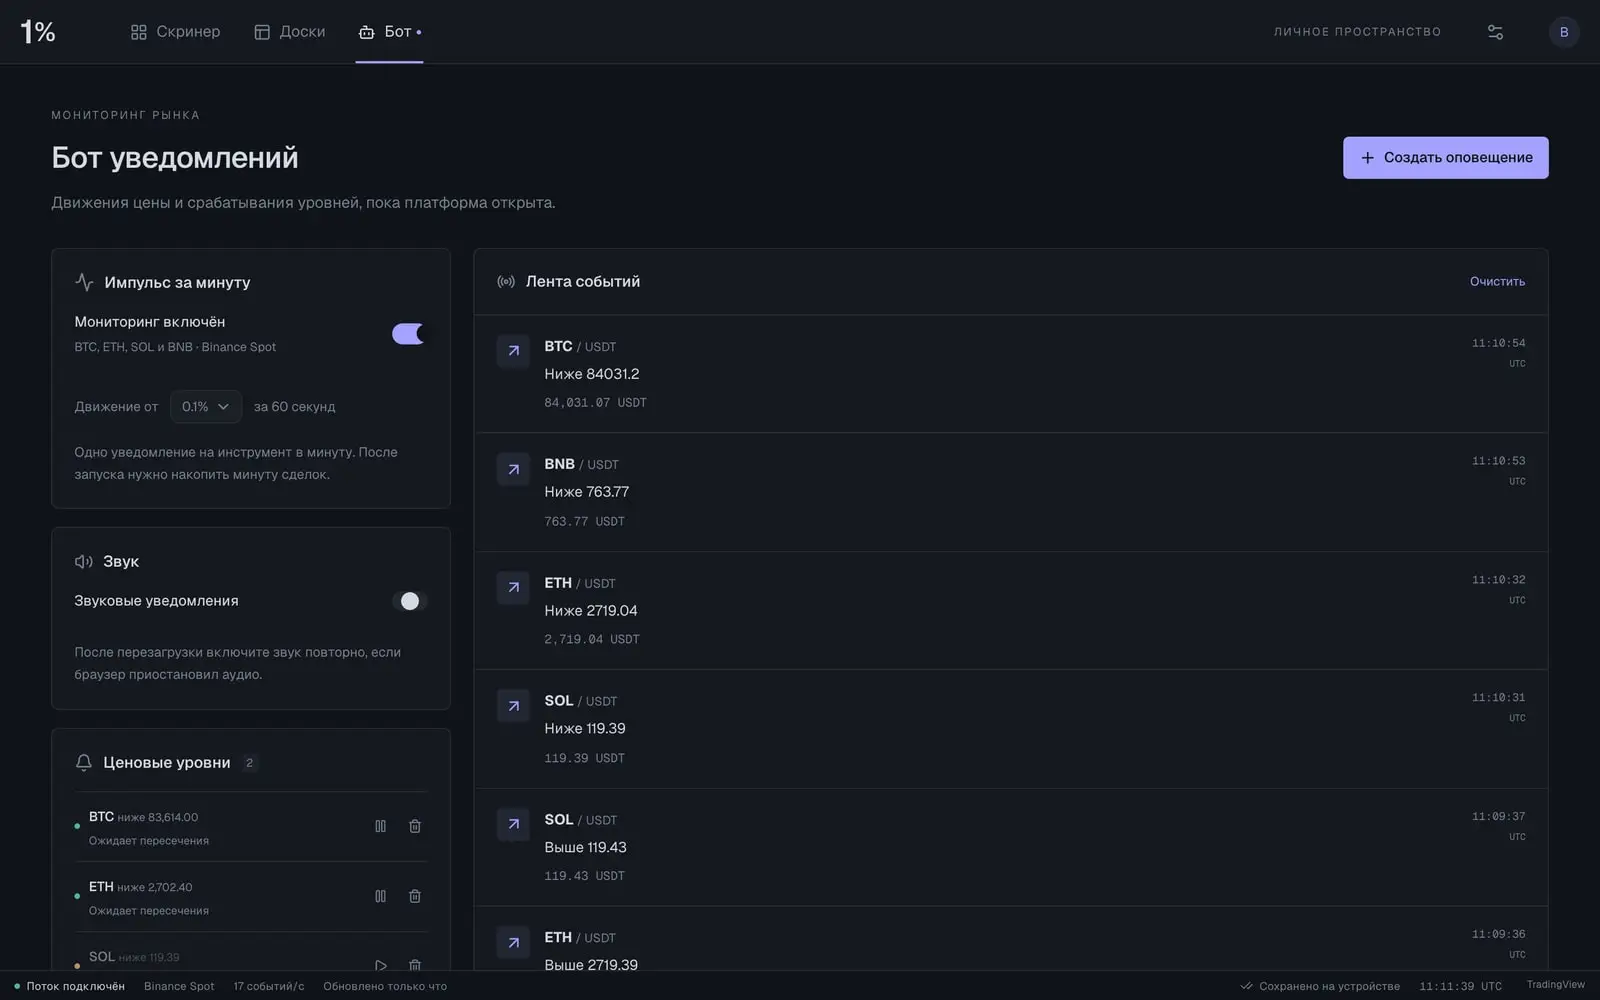The height and width of the screenshot is (1000, 1600).
Task: Switch to the Доски tab
Action: tap(289, 32)
